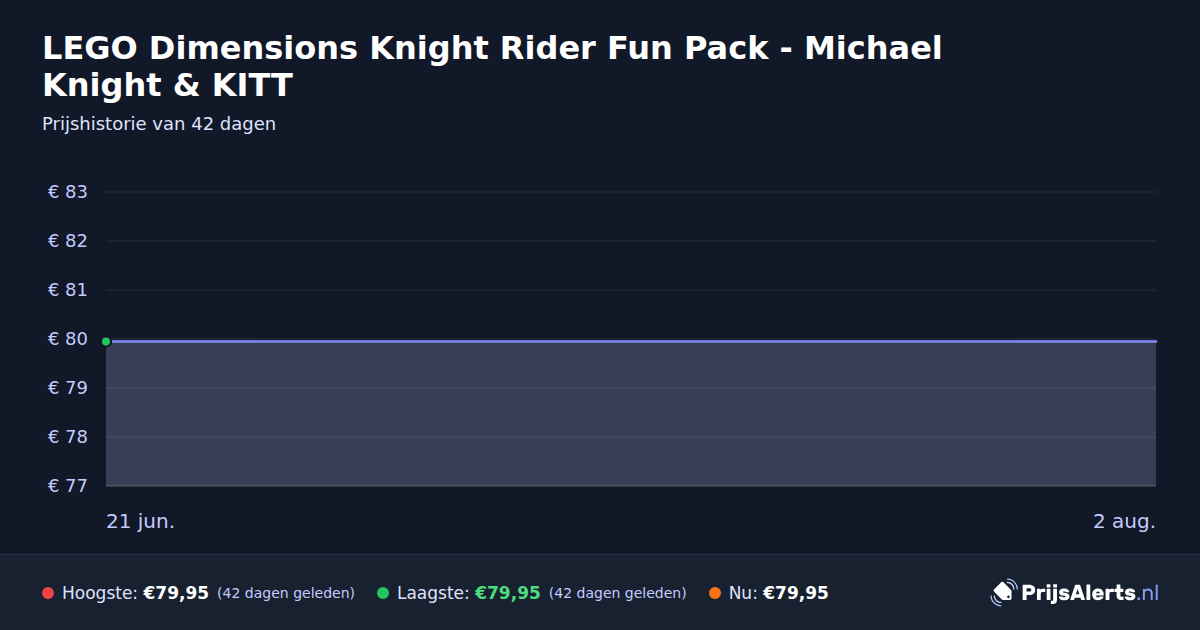Click the PrijsAlerts tag logo icon
Image resolution: width=1200 pixels, height=630 pixels.
click(1003, 593)
